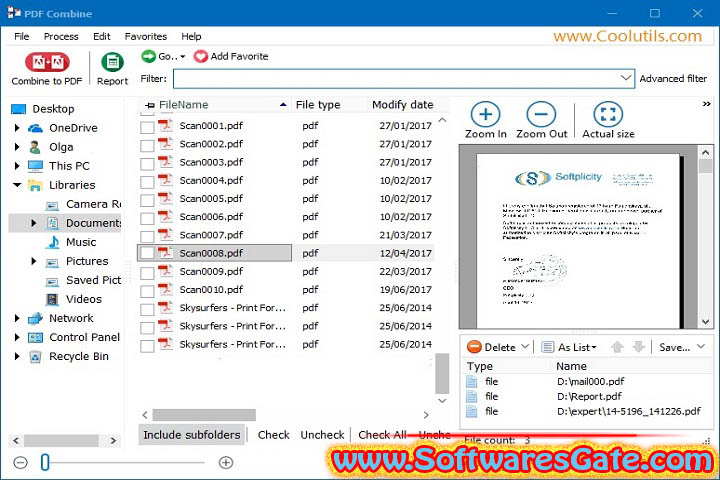720x480 pixels.
Task: Open the Go dropdown arrow
Action: (x=182, y=57)
